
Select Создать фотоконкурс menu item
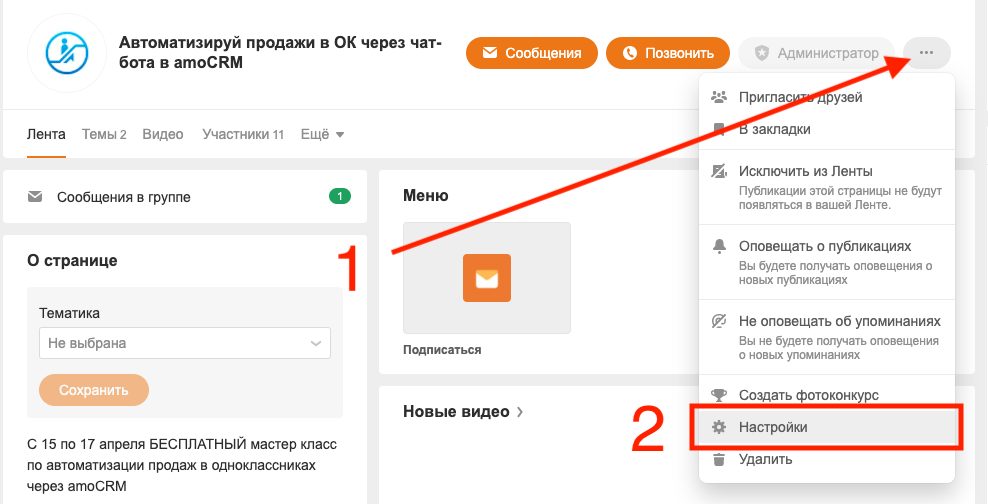[827, 396]
